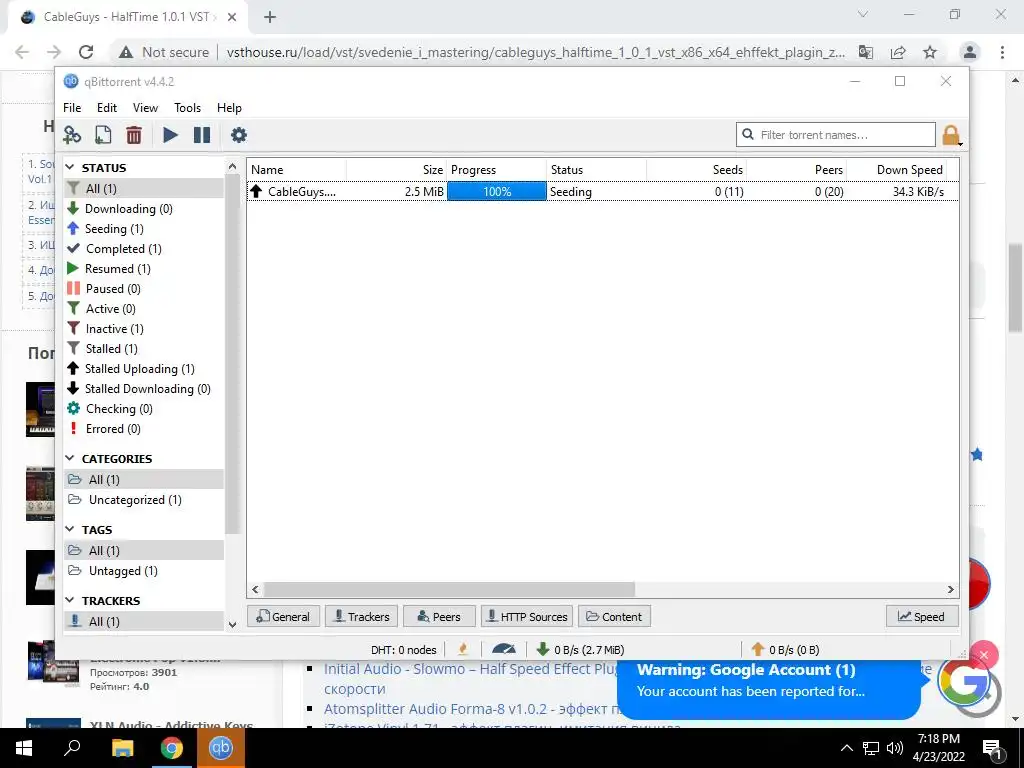Sort torrents by Name column header
The height and width of the screenshot is (768, 1024).
pyautogui.click(x=297, y=170)
